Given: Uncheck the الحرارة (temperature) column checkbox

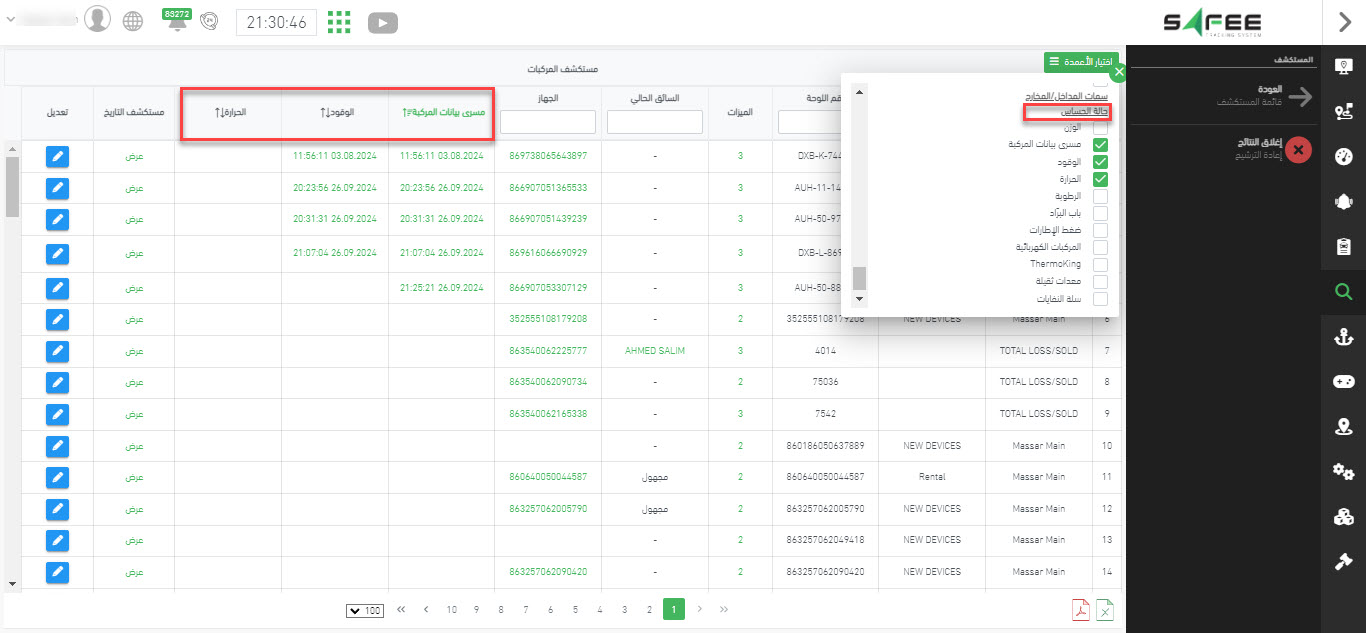Looking at the screenshot, I should 1100,179.
